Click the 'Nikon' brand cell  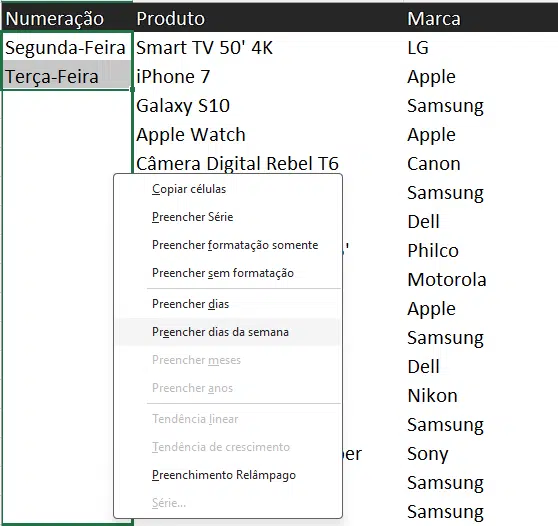click(x=481, y=396)
